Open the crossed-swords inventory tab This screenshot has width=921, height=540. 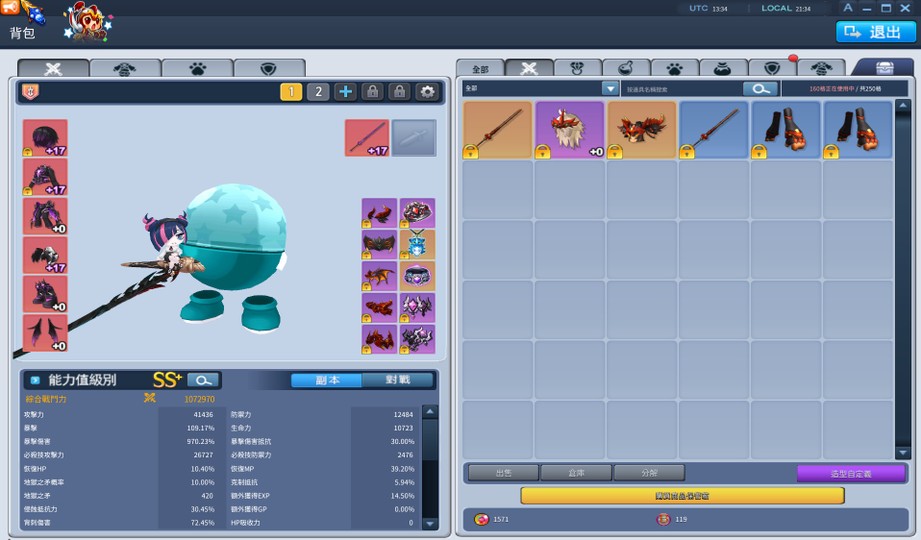point(529,69)
